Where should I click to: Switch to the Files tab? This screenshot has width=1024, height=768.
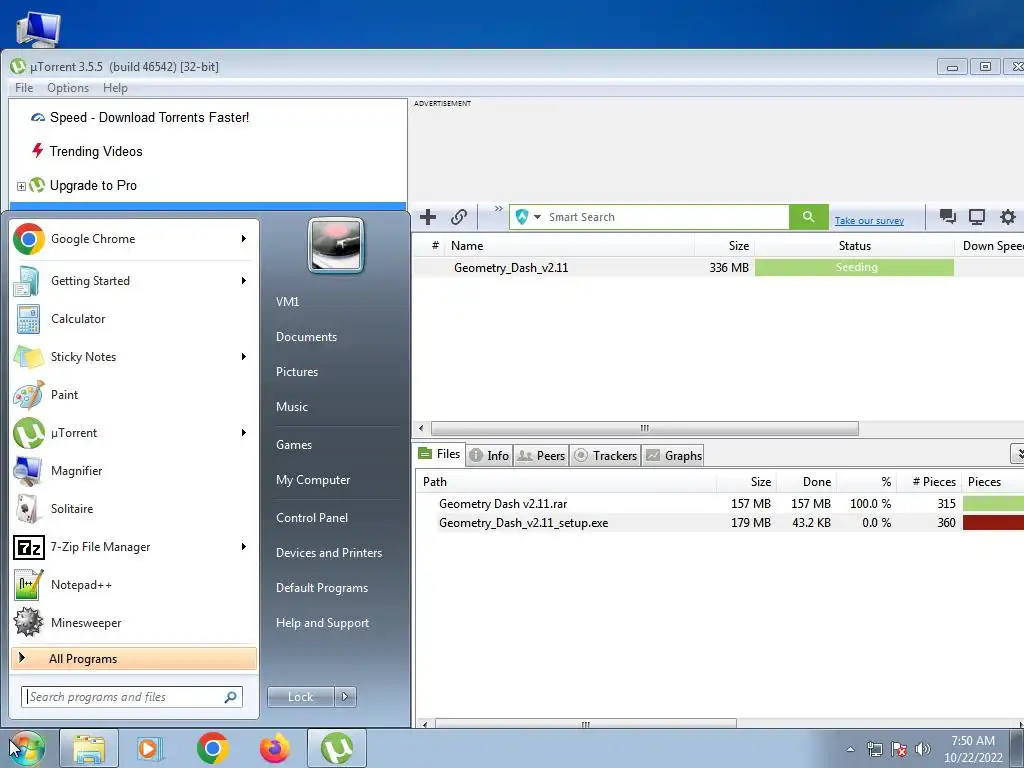pos(440,454)
